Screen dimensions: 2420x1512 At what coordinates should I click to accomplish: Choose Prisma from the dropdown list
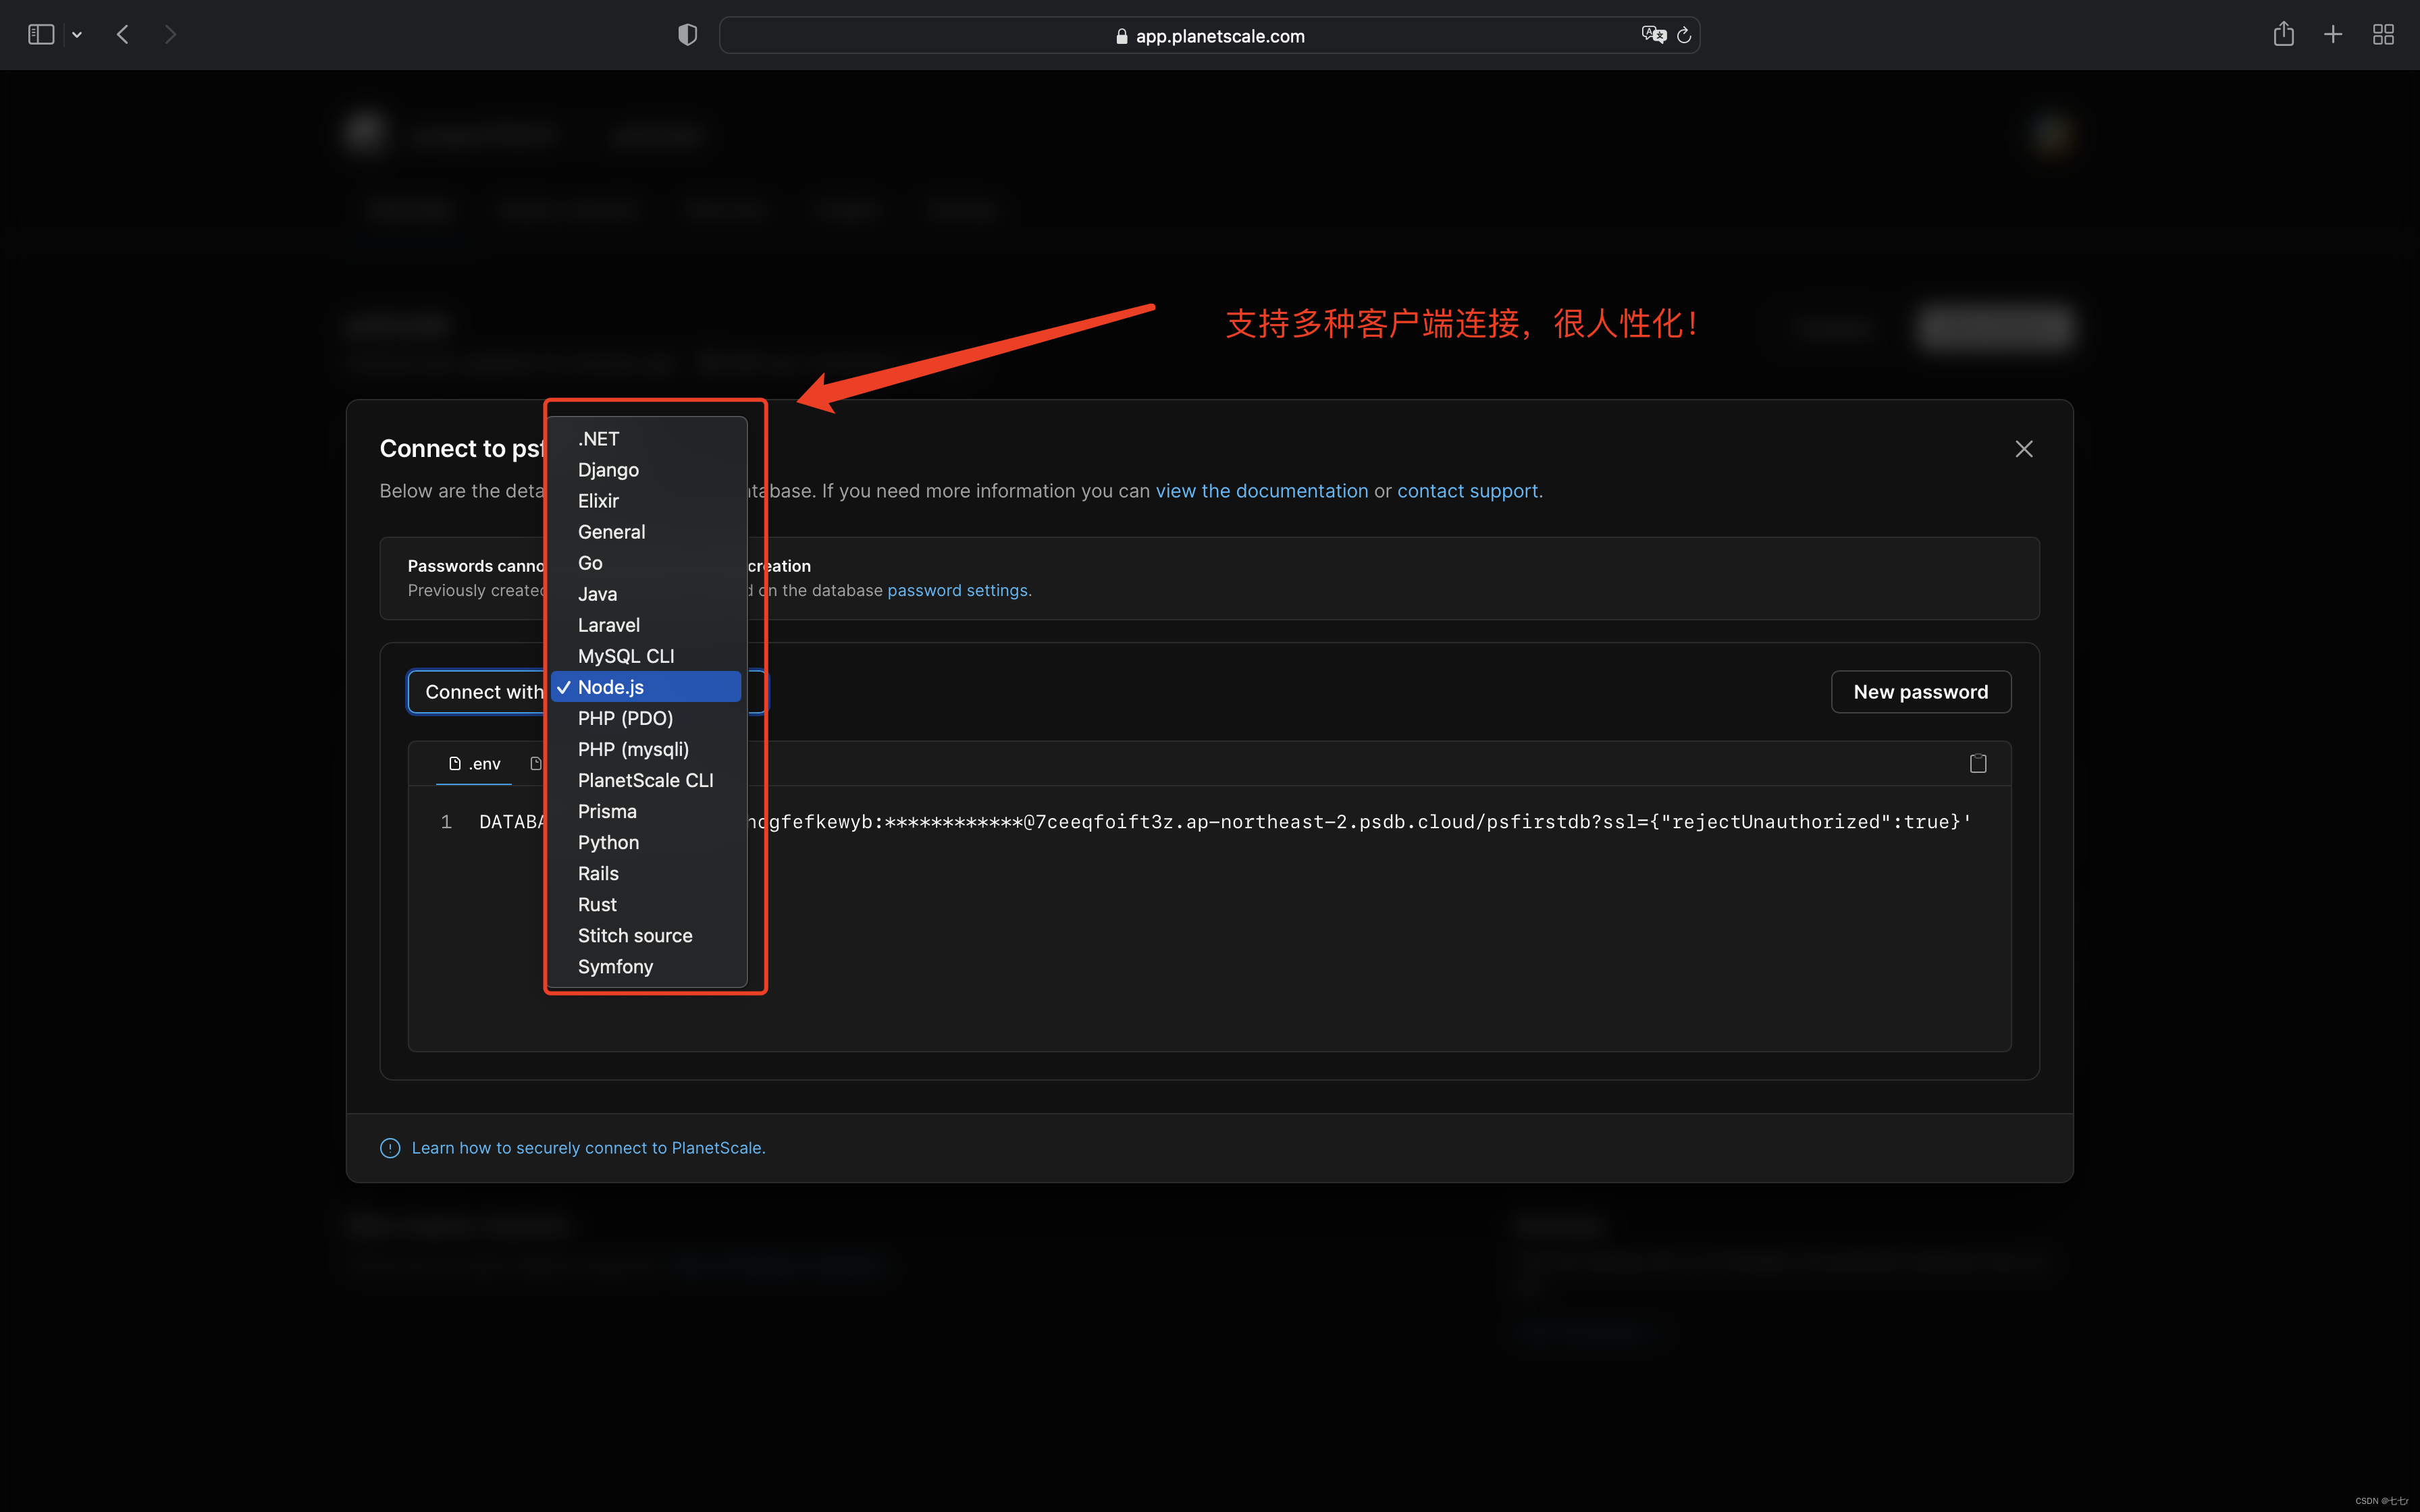[x=647, y=810]
